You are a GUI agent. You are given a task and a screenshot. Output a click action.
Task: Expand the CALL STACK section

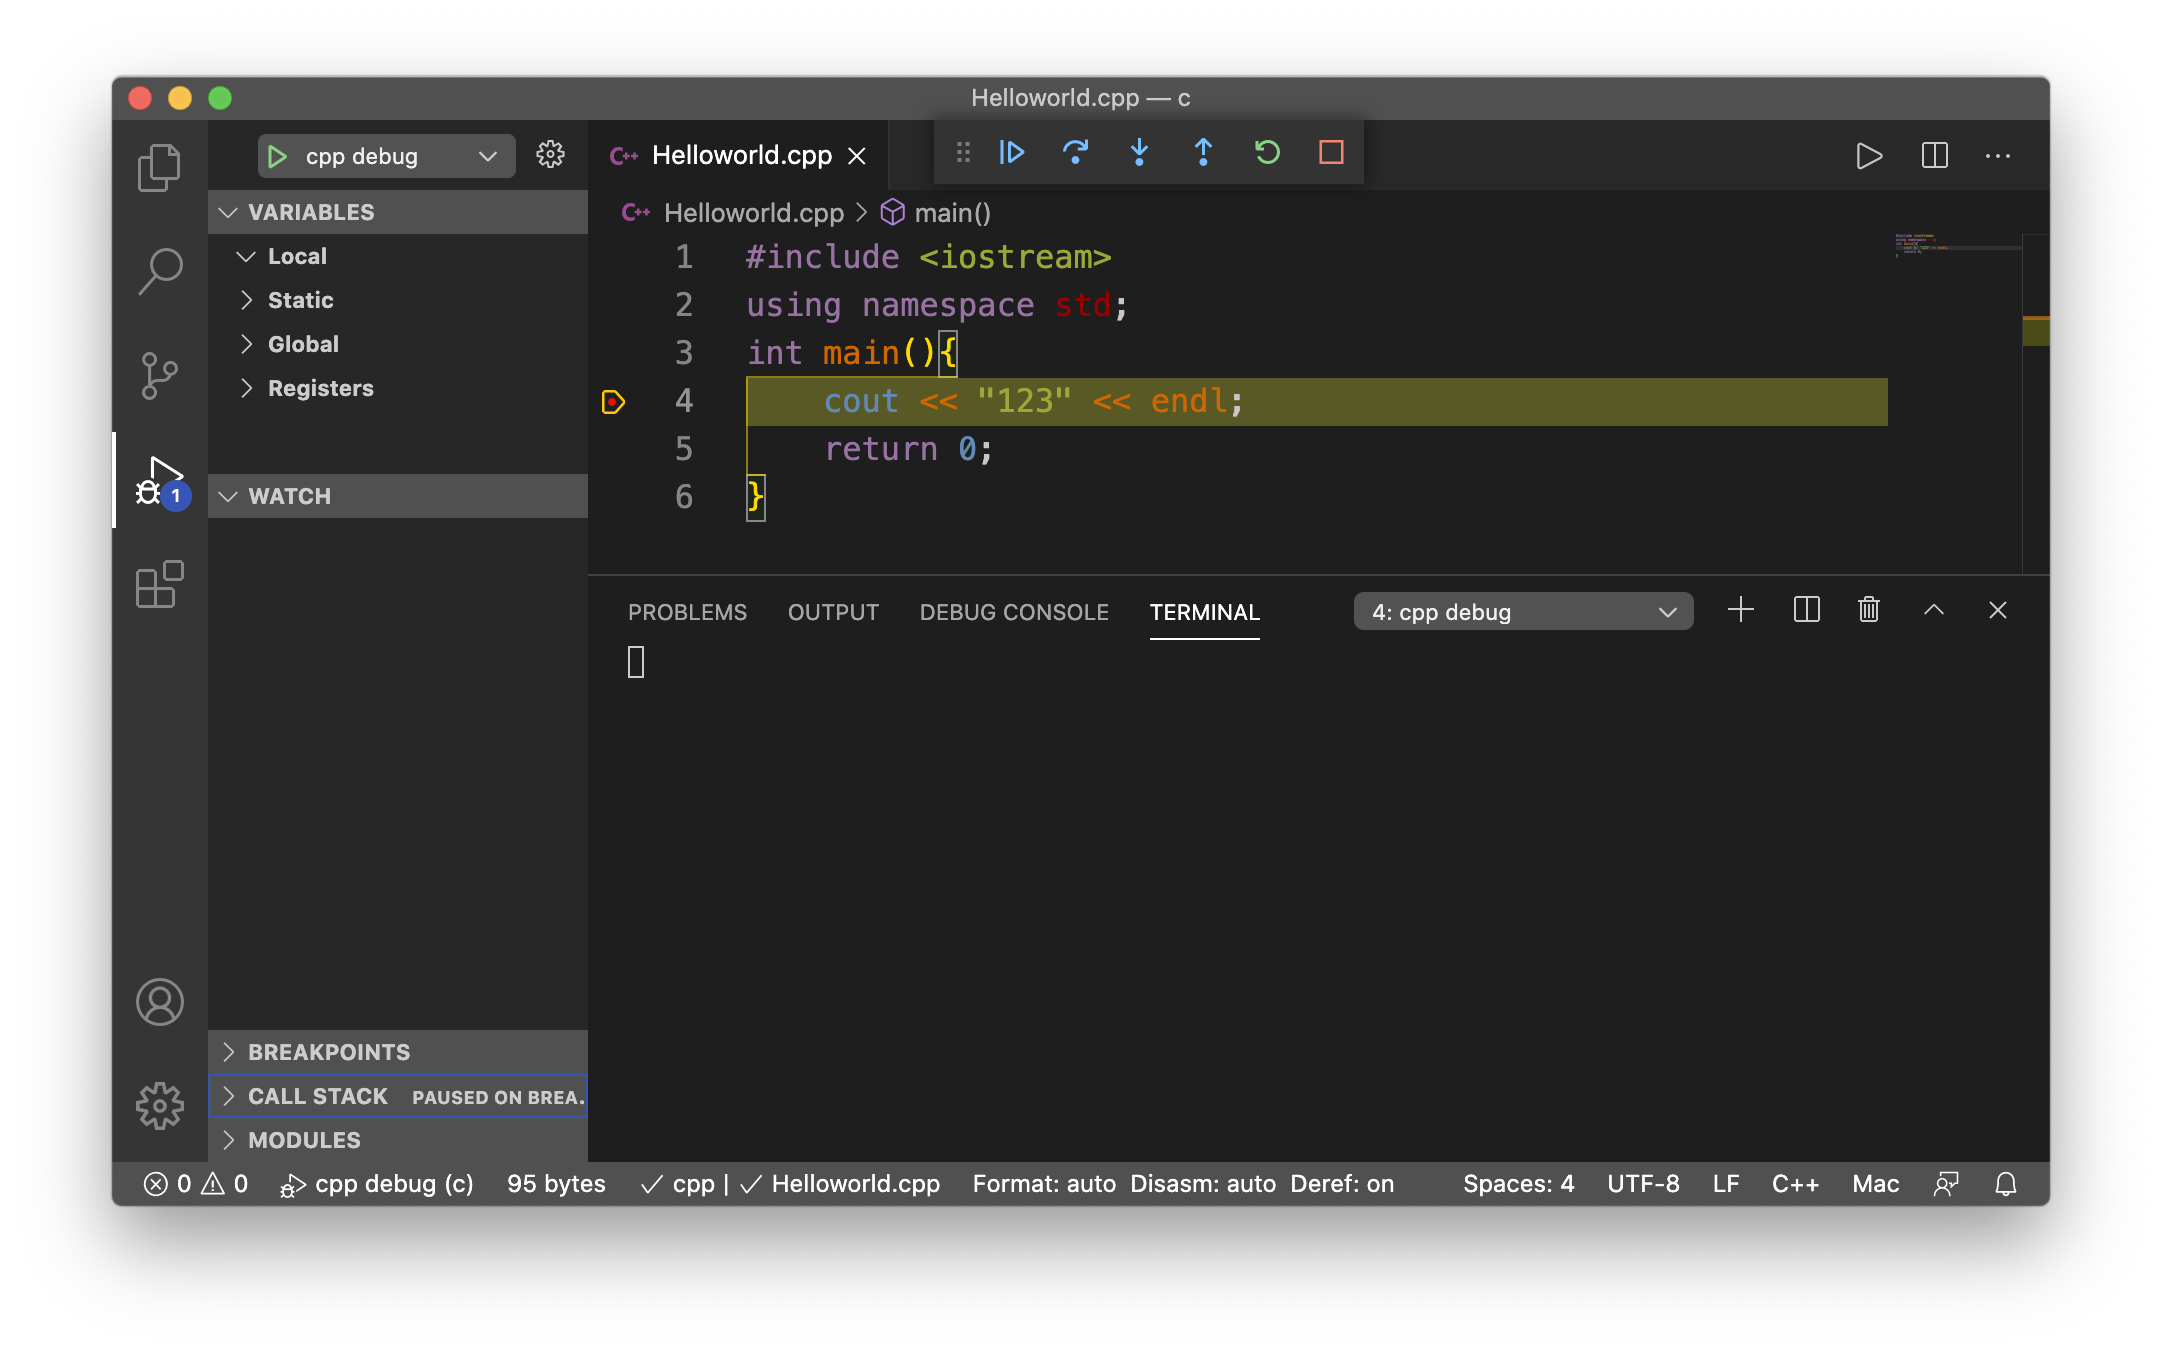click(398, 1096)
